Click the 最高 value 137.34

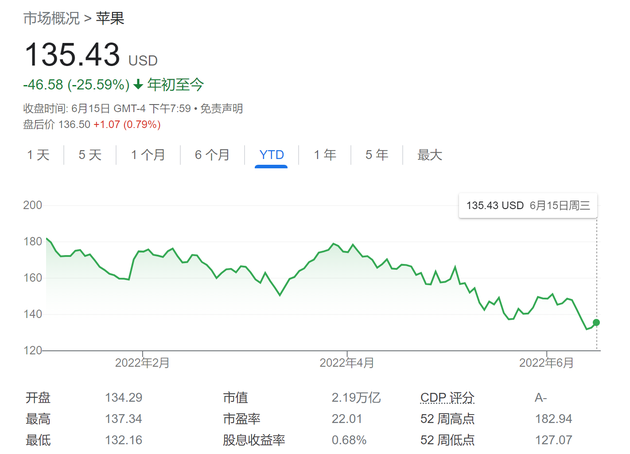pyautogui.click(x=124, y=419)
